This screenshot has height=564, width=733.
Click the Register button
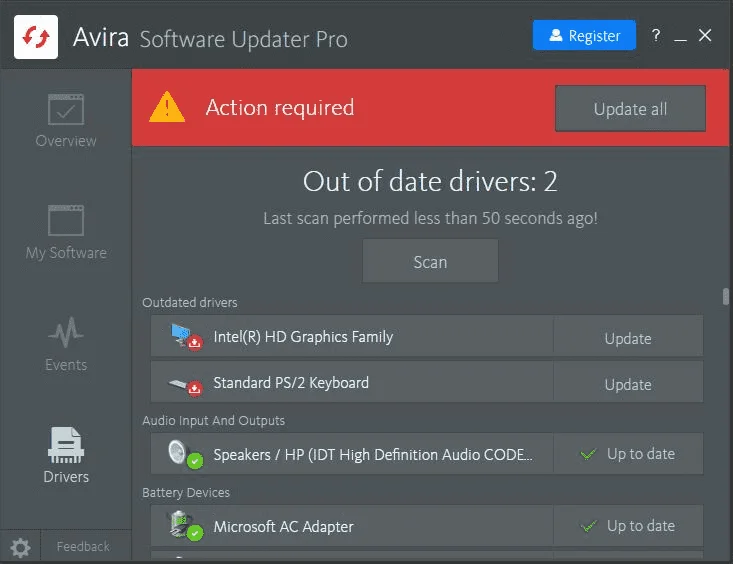[x=584, y=35]
